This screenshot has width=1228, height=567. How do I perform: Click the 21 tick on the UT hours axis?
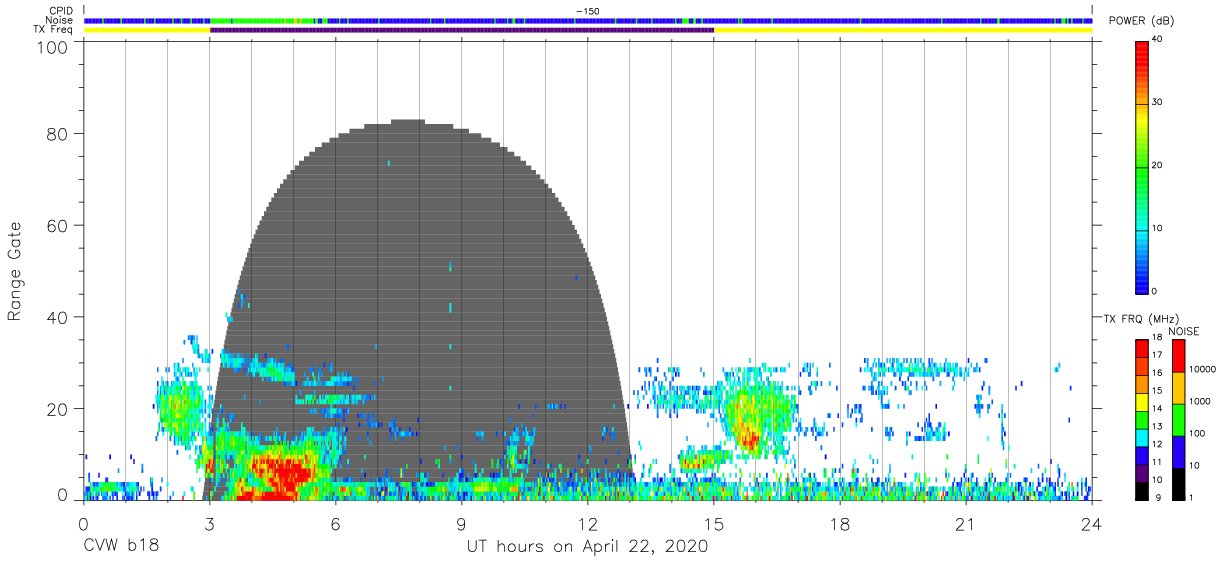point(966,524)
